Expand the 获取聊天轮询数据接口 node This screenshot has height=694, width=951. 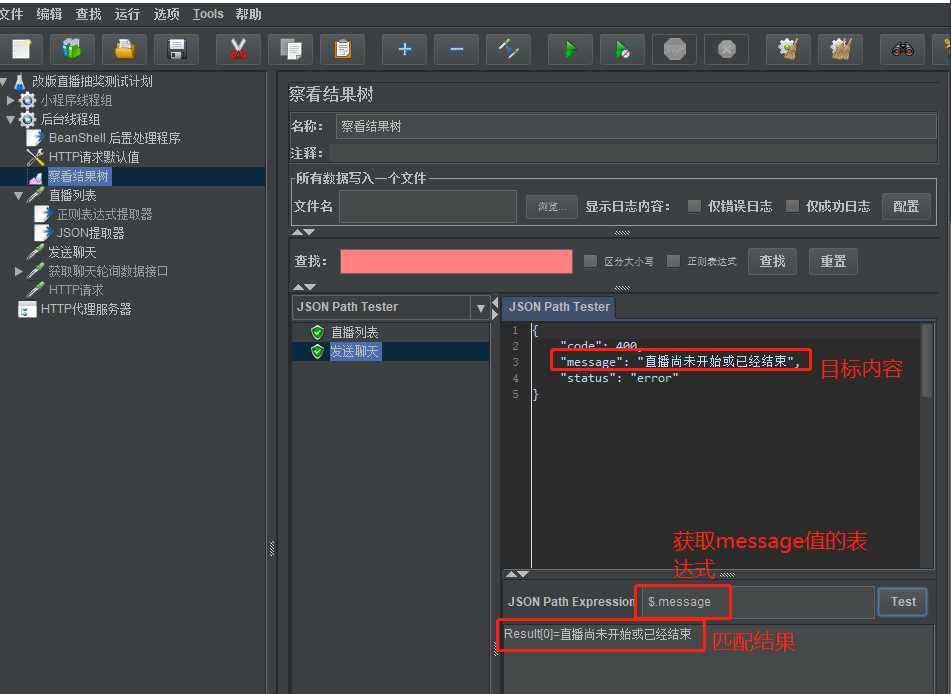point(19,271)
